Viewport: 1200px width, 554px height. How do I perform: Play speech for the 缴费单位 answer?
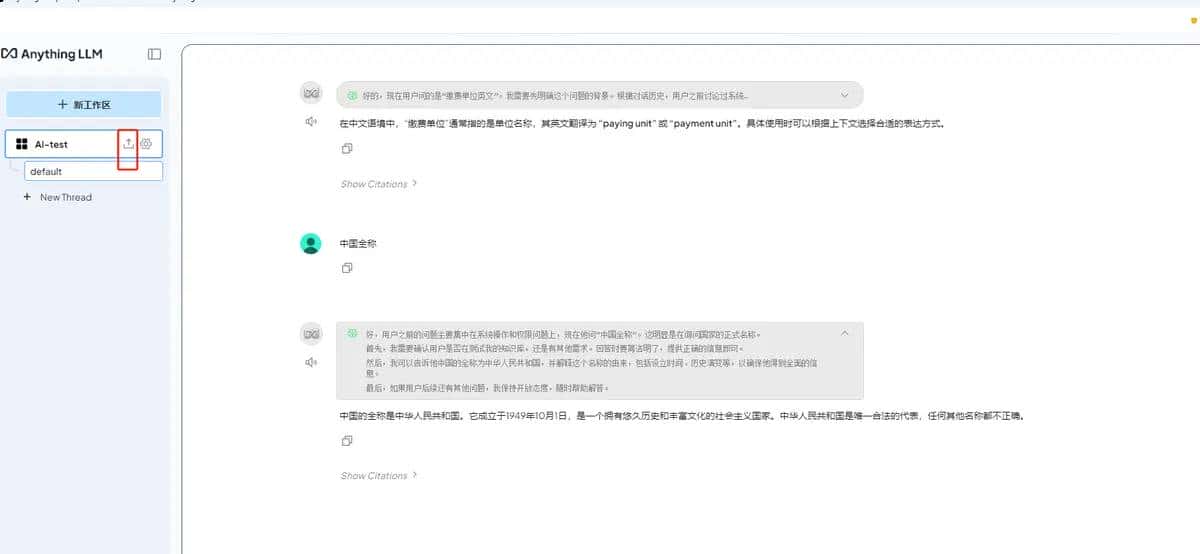(311, 122)
